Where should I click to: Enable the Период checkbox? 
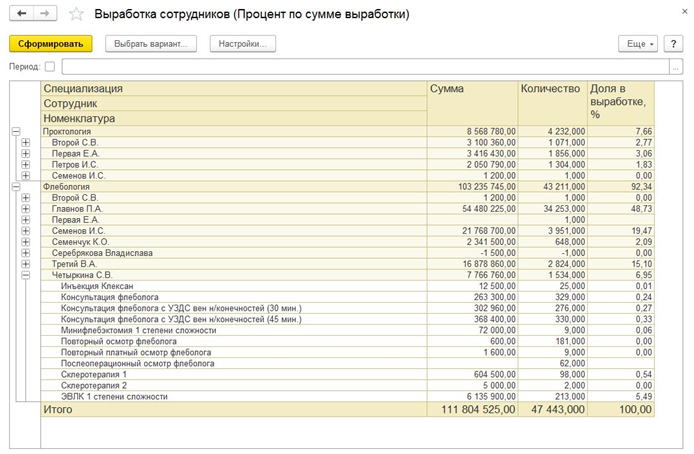50,67
